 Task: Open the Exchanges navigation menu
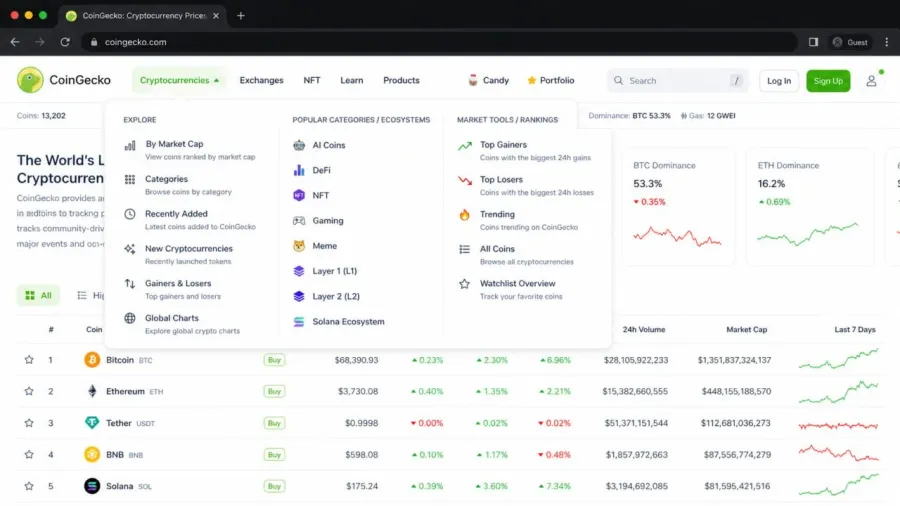[x=261, y=80]
